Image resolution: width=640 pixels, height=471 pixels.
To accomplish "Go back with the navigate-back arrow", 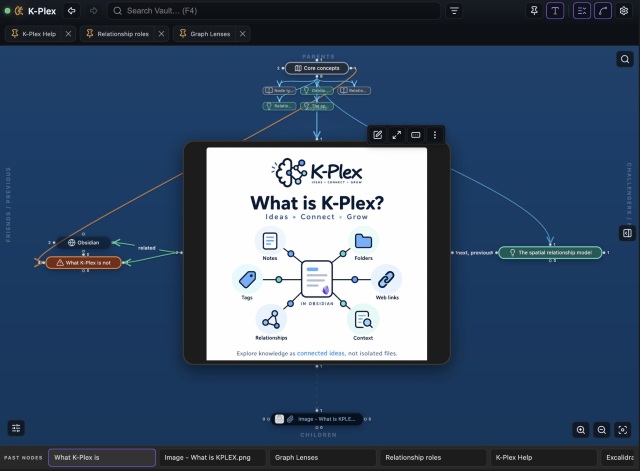I will click(x=71, y=11).
